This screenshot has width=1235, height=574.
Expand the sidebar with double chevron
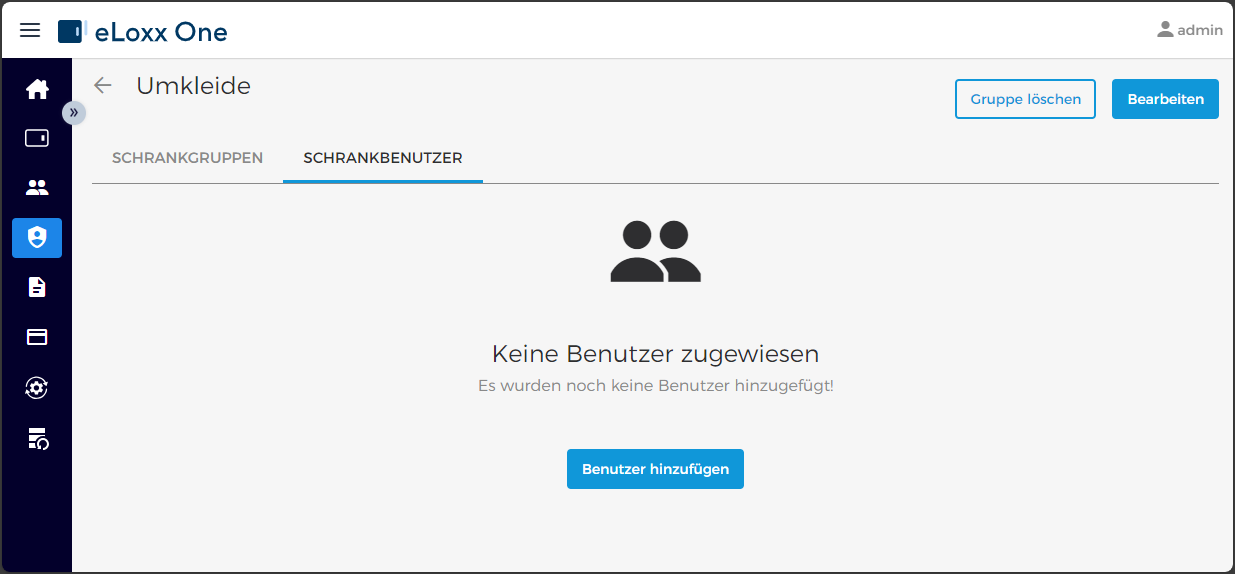pyautogui.click(x=74, y=113)
